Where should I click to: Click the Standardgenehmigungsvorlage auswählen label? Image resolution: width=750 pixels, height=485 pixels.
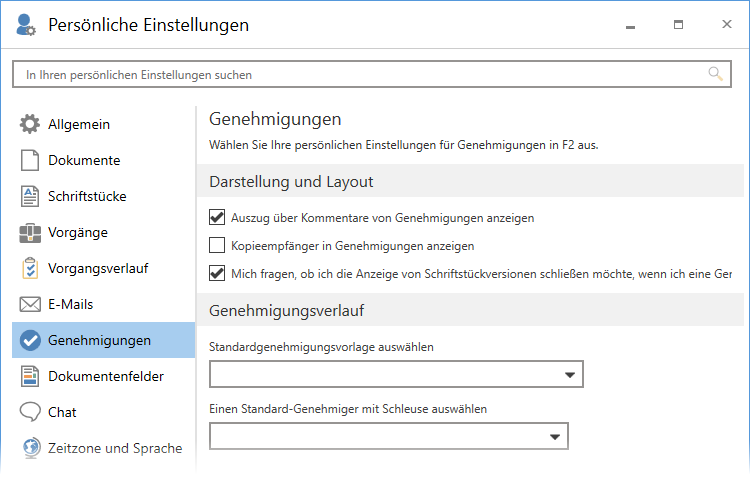[321, 347]
